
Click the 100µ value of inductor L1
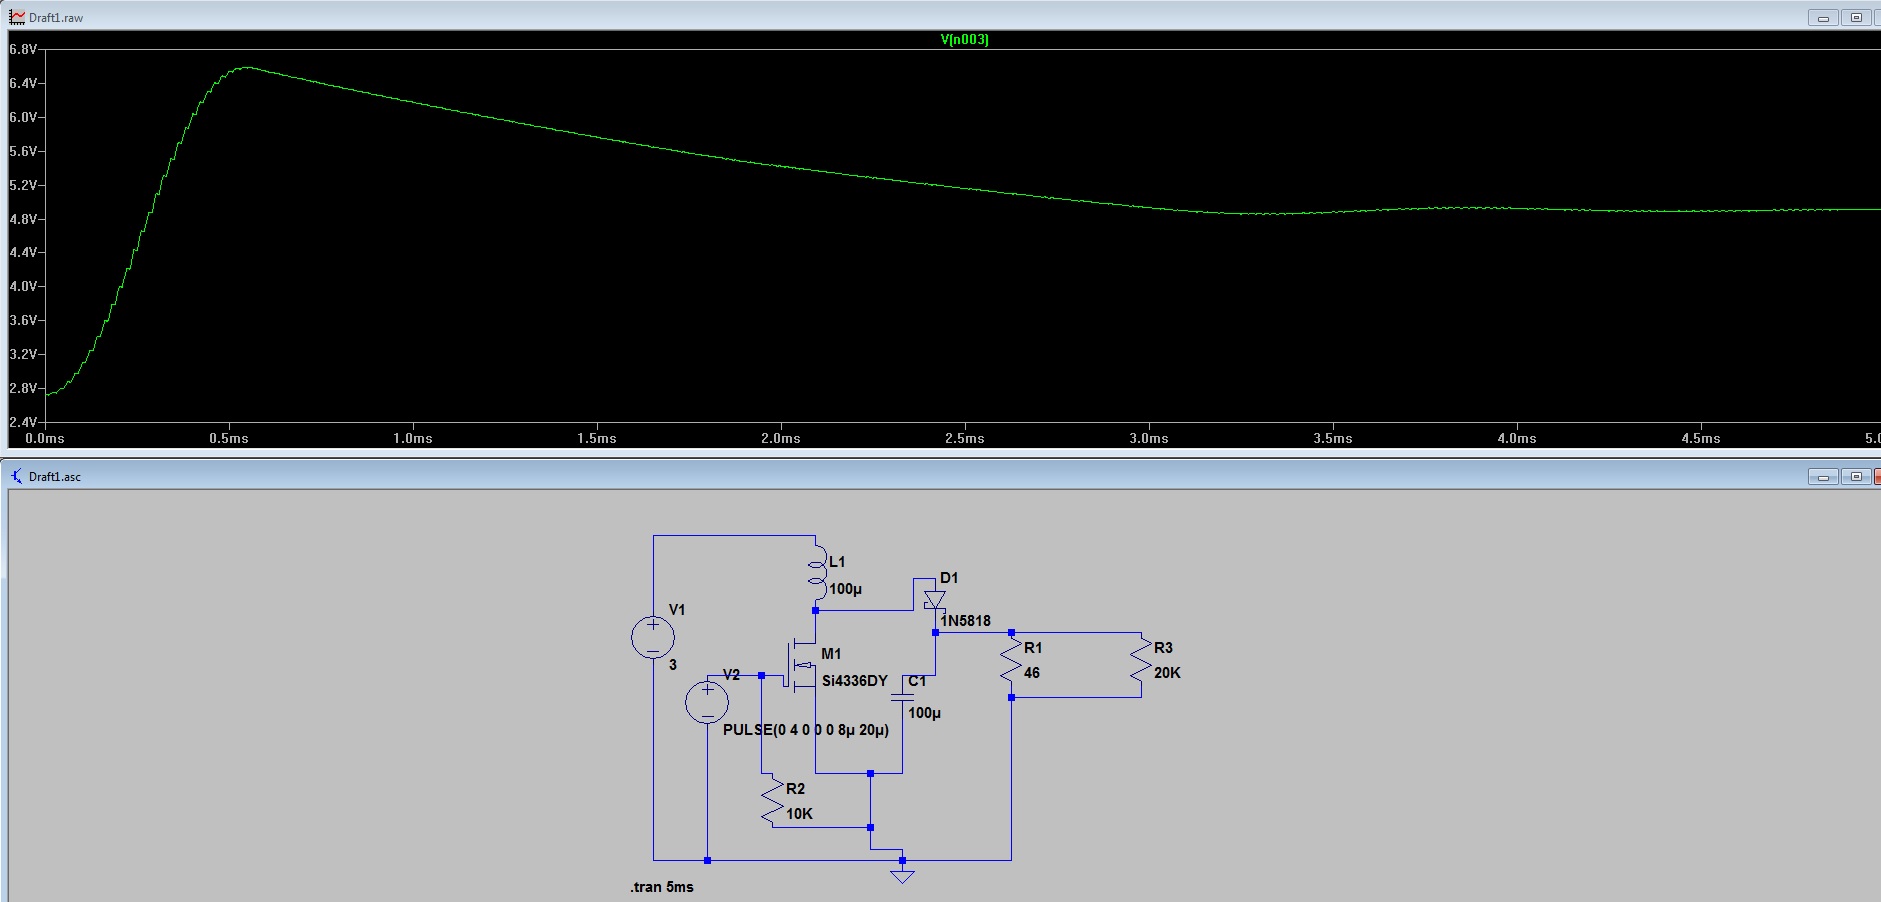(x=845, y=589)
